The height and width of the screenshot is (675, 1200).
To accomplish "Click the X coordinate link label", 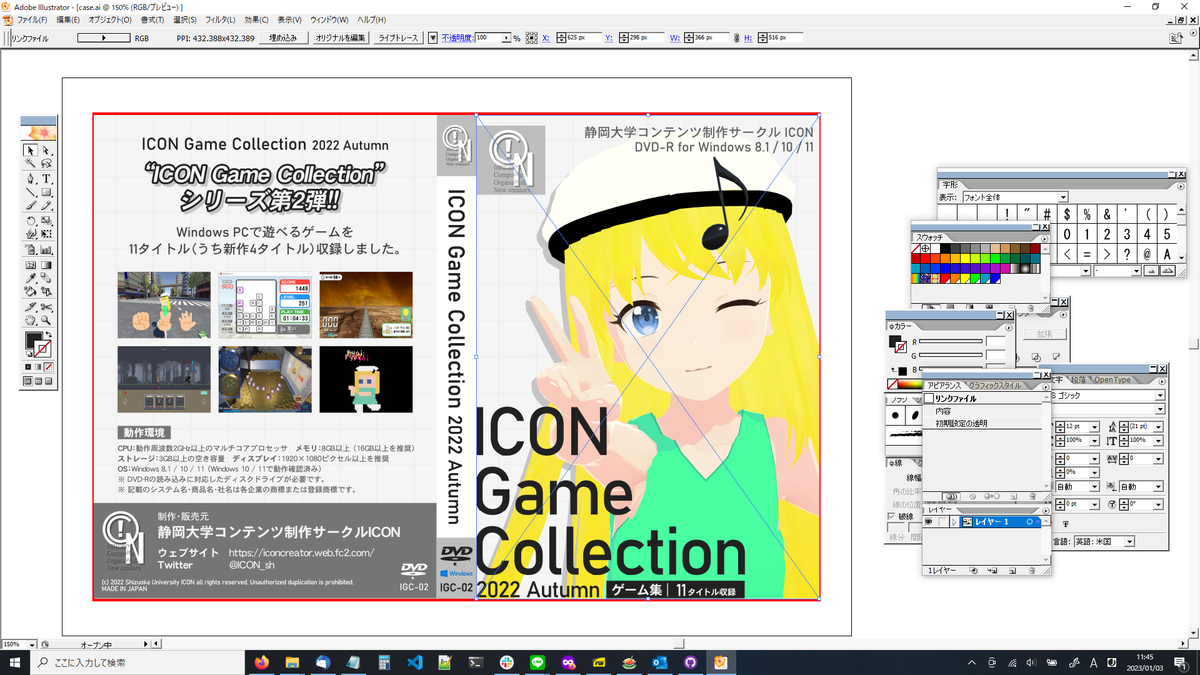I will (545, 37).
